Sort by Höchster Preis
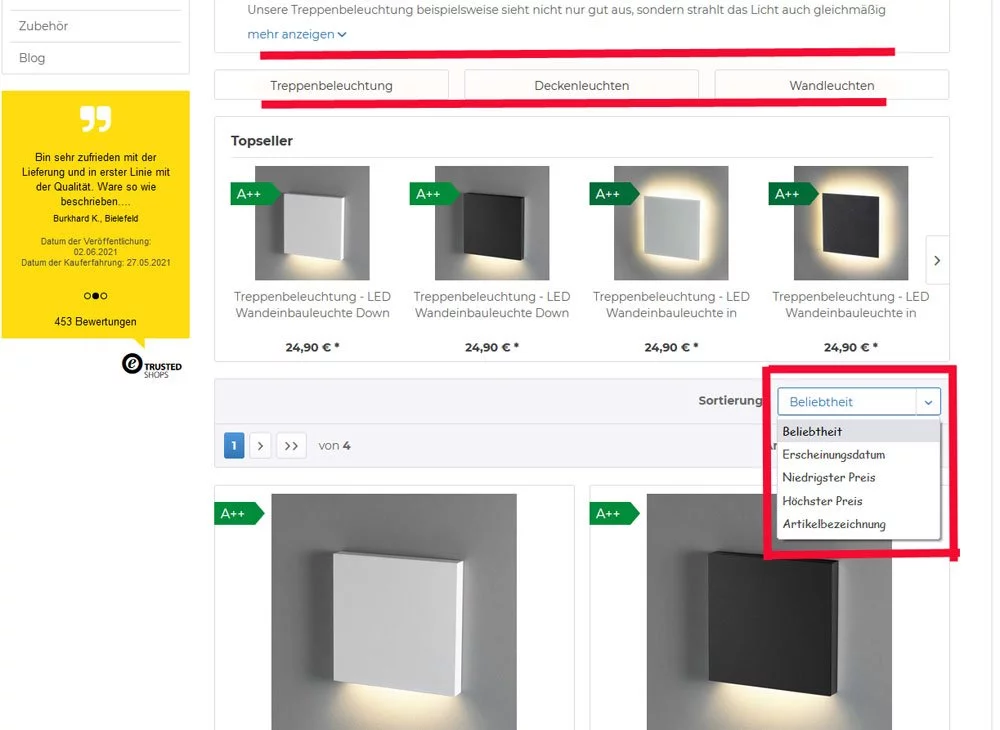The image size is (1000, 730). 858,501
